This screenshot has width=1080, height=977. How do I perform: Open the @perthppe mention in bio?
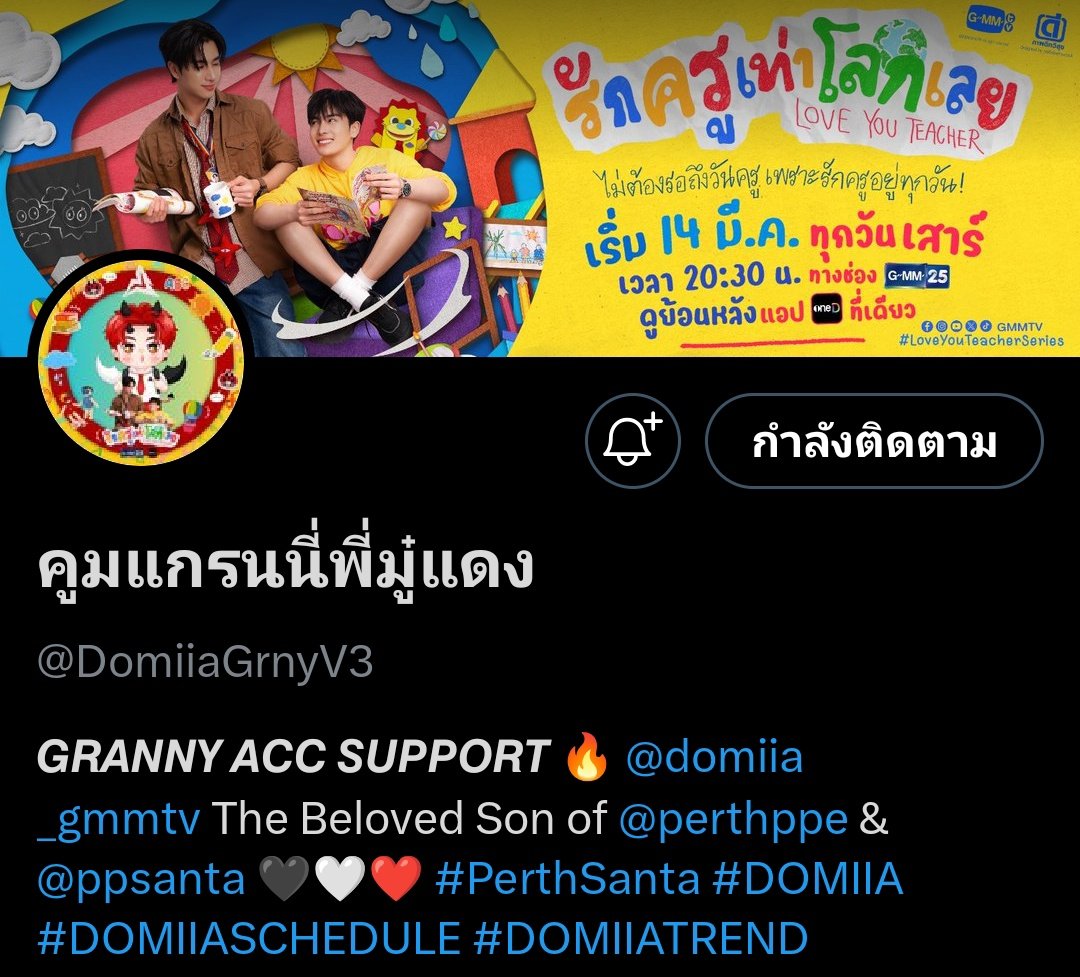(x=733, y=819)
